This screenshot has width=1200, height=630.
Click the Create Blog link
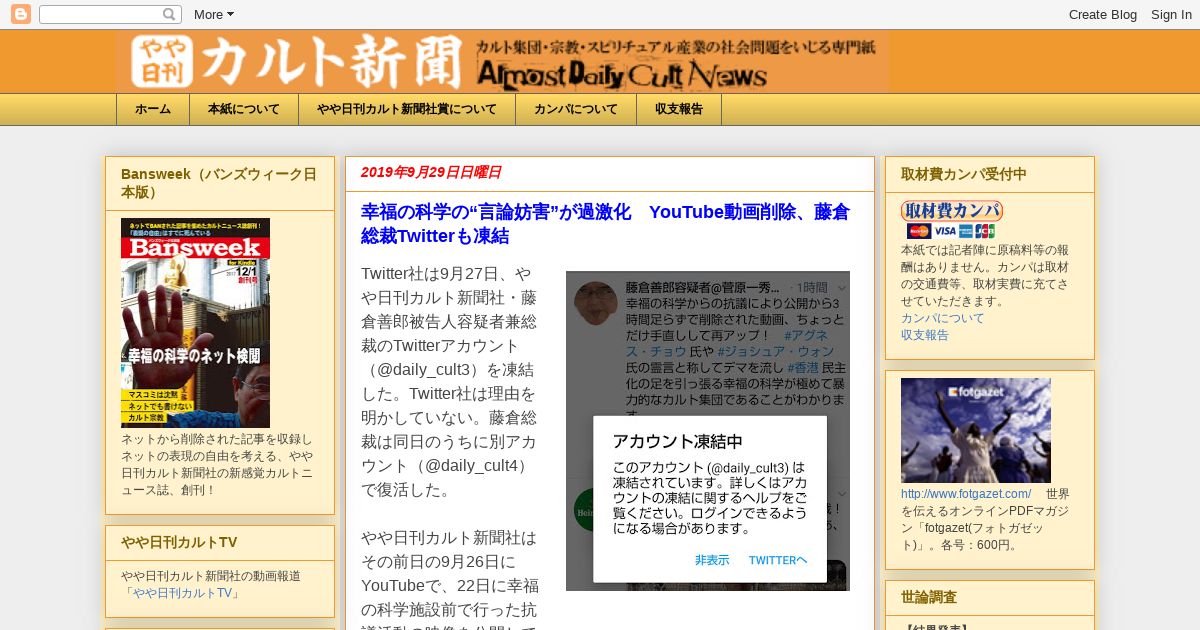pyautogui.click(x=1102, y=15)
